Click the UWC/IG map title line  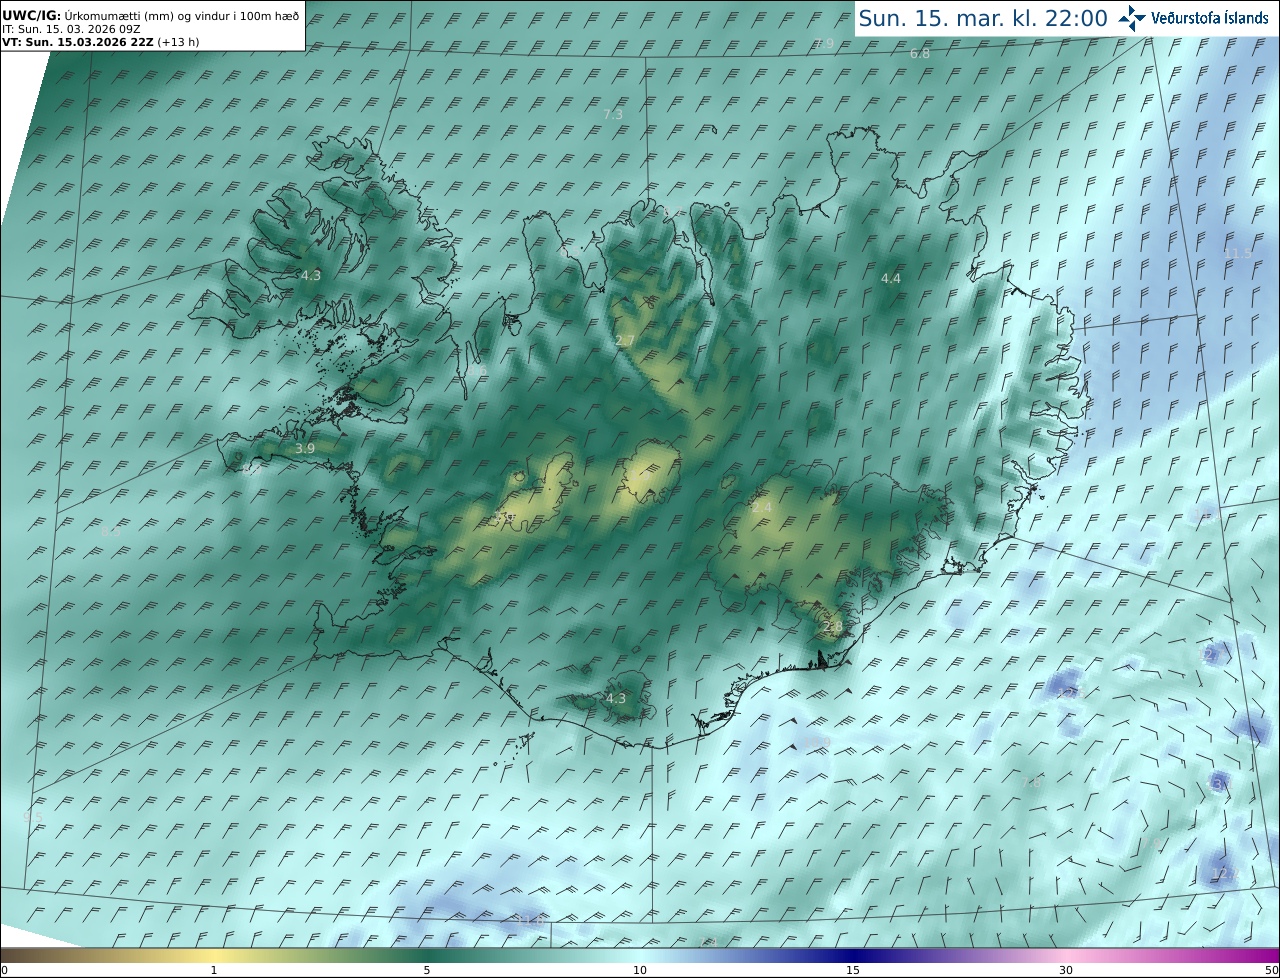click(x=150, y=15)
